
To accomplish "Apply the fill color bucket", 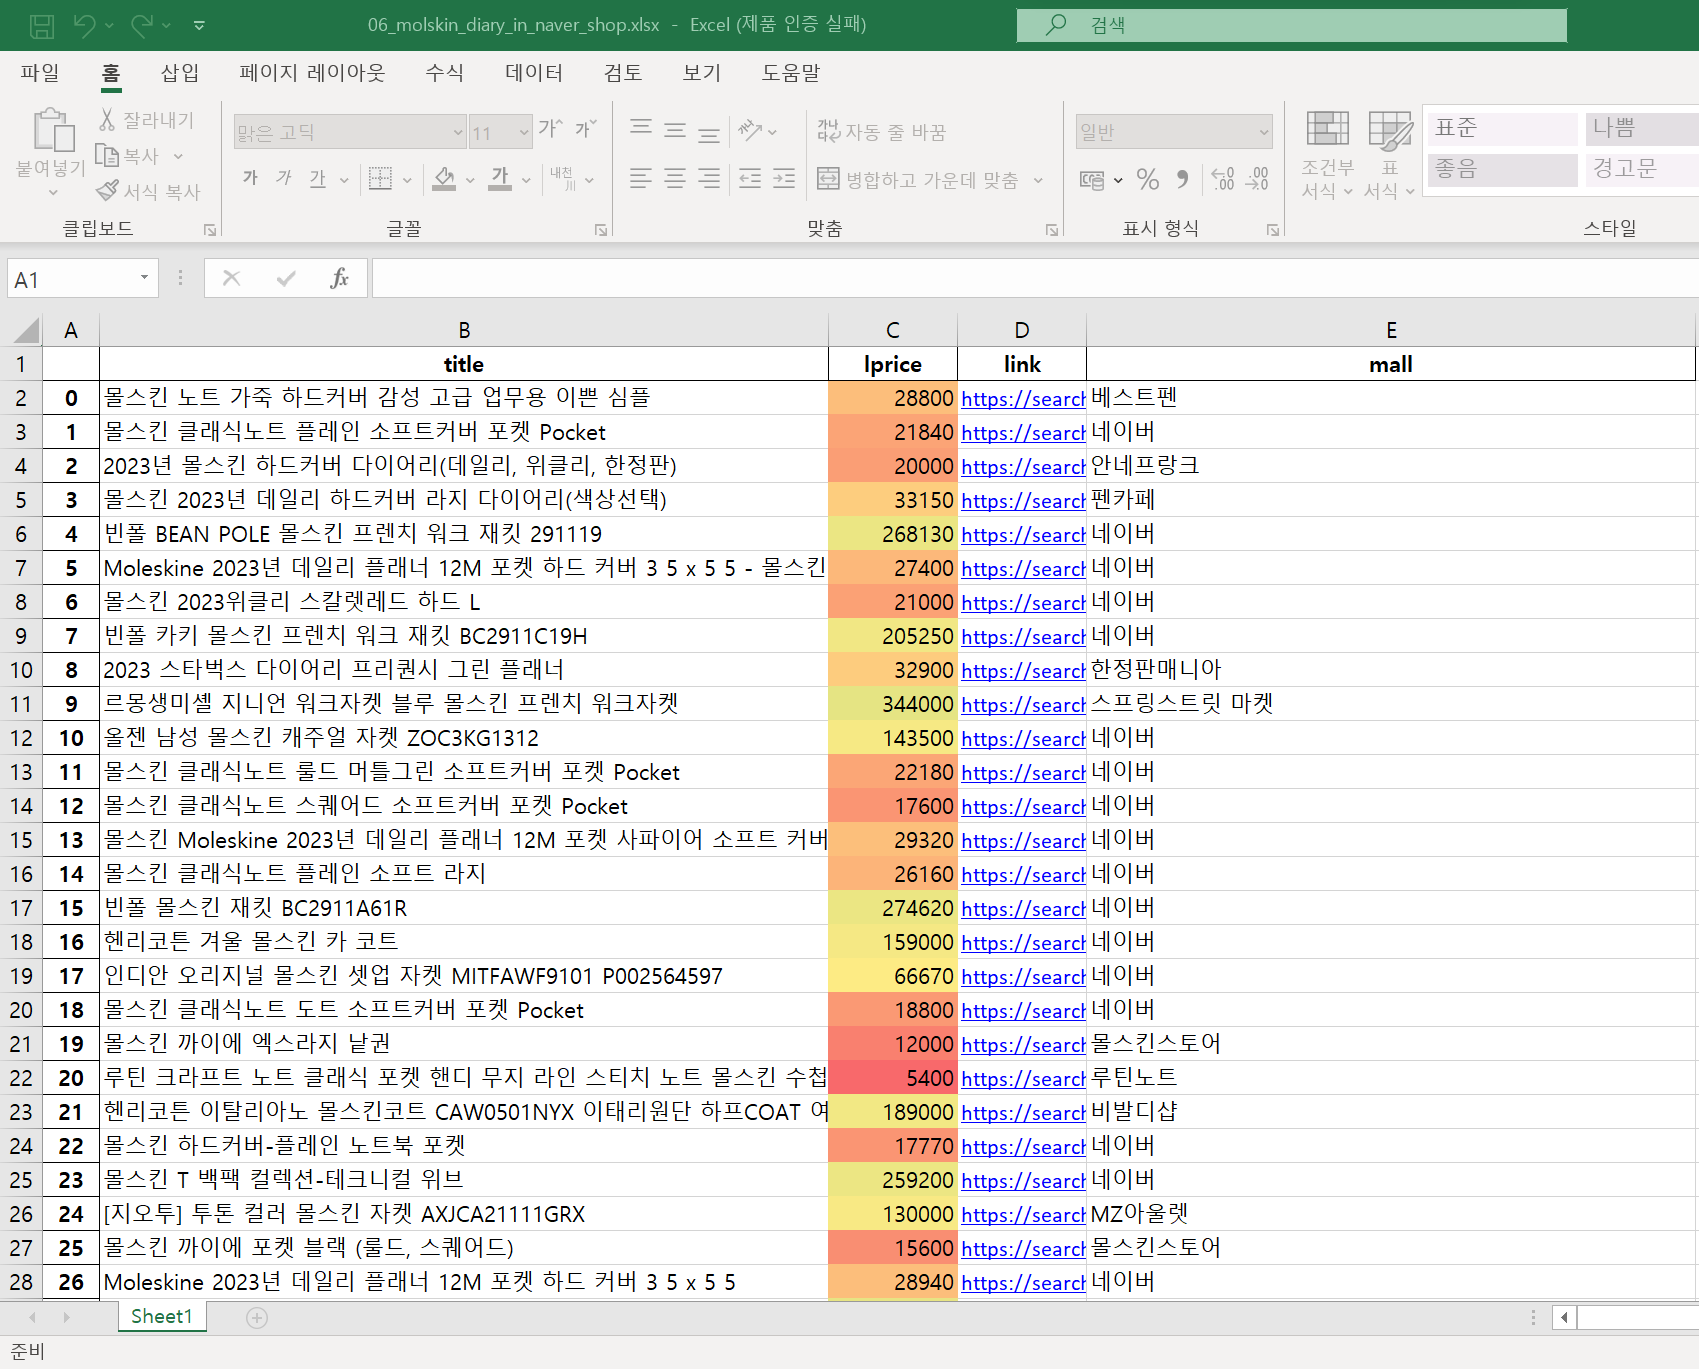I will tap(444, 179).
